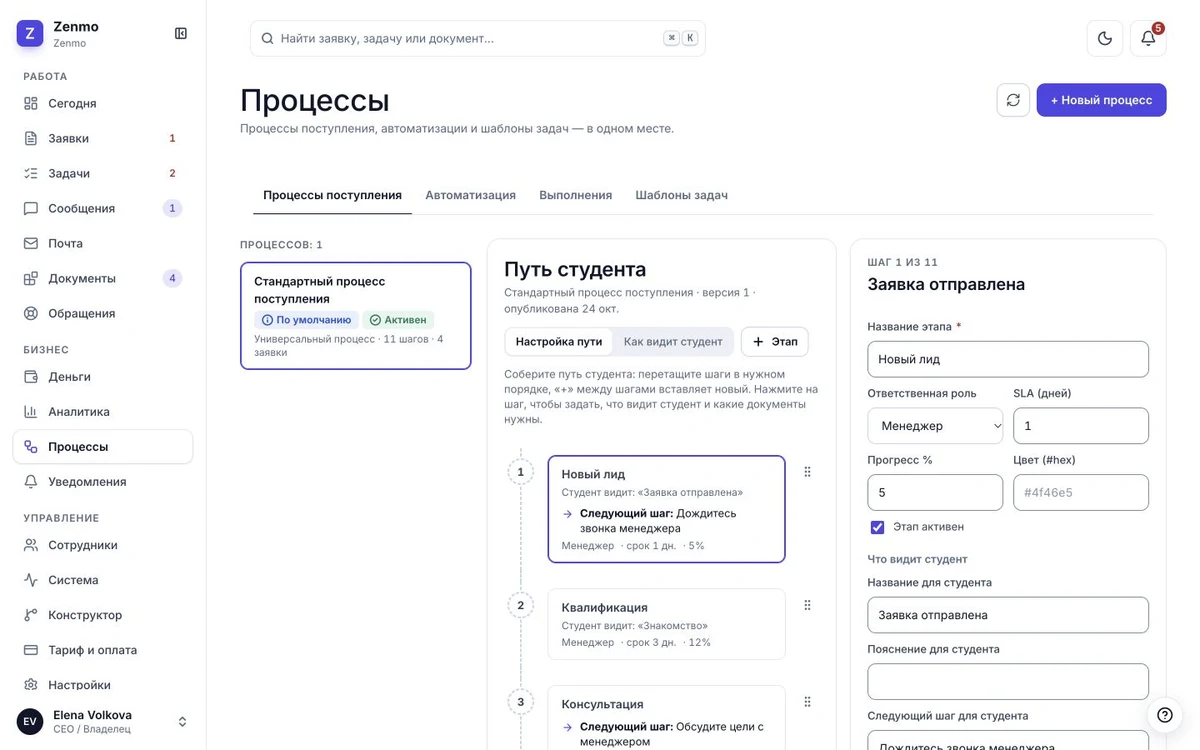Collapse the sidebar with the panel icon
The height and width of the screenshot is (750, 1200).
tap(181, 34)
